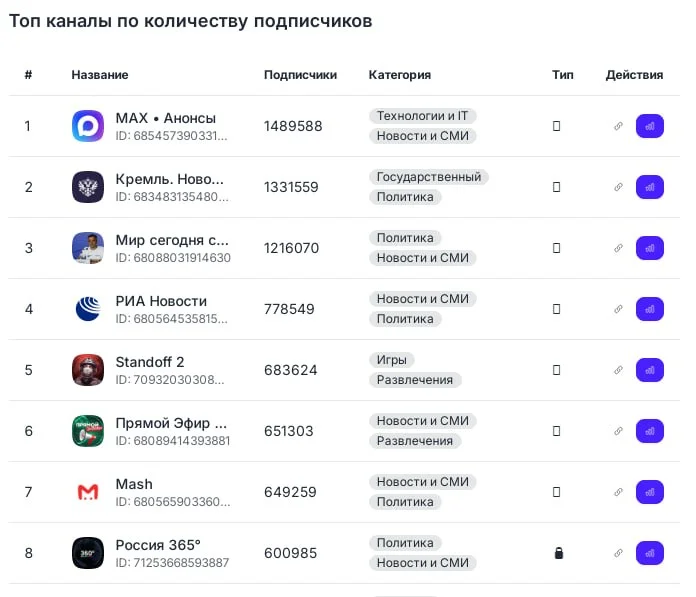Click link icon for Мир сегодня channel
The image size is (696, 597).
point(618,248)
